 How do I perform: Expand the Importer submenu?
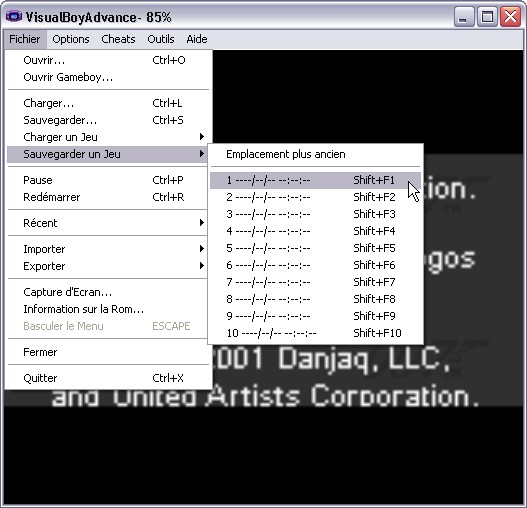point(108,249)
